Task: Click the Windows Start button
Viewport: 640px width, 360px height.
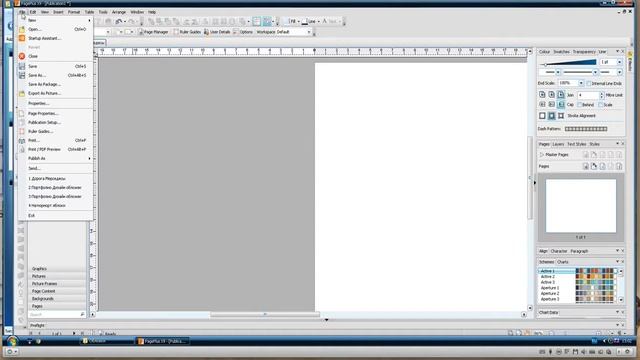Action: (x=12, y=341)
